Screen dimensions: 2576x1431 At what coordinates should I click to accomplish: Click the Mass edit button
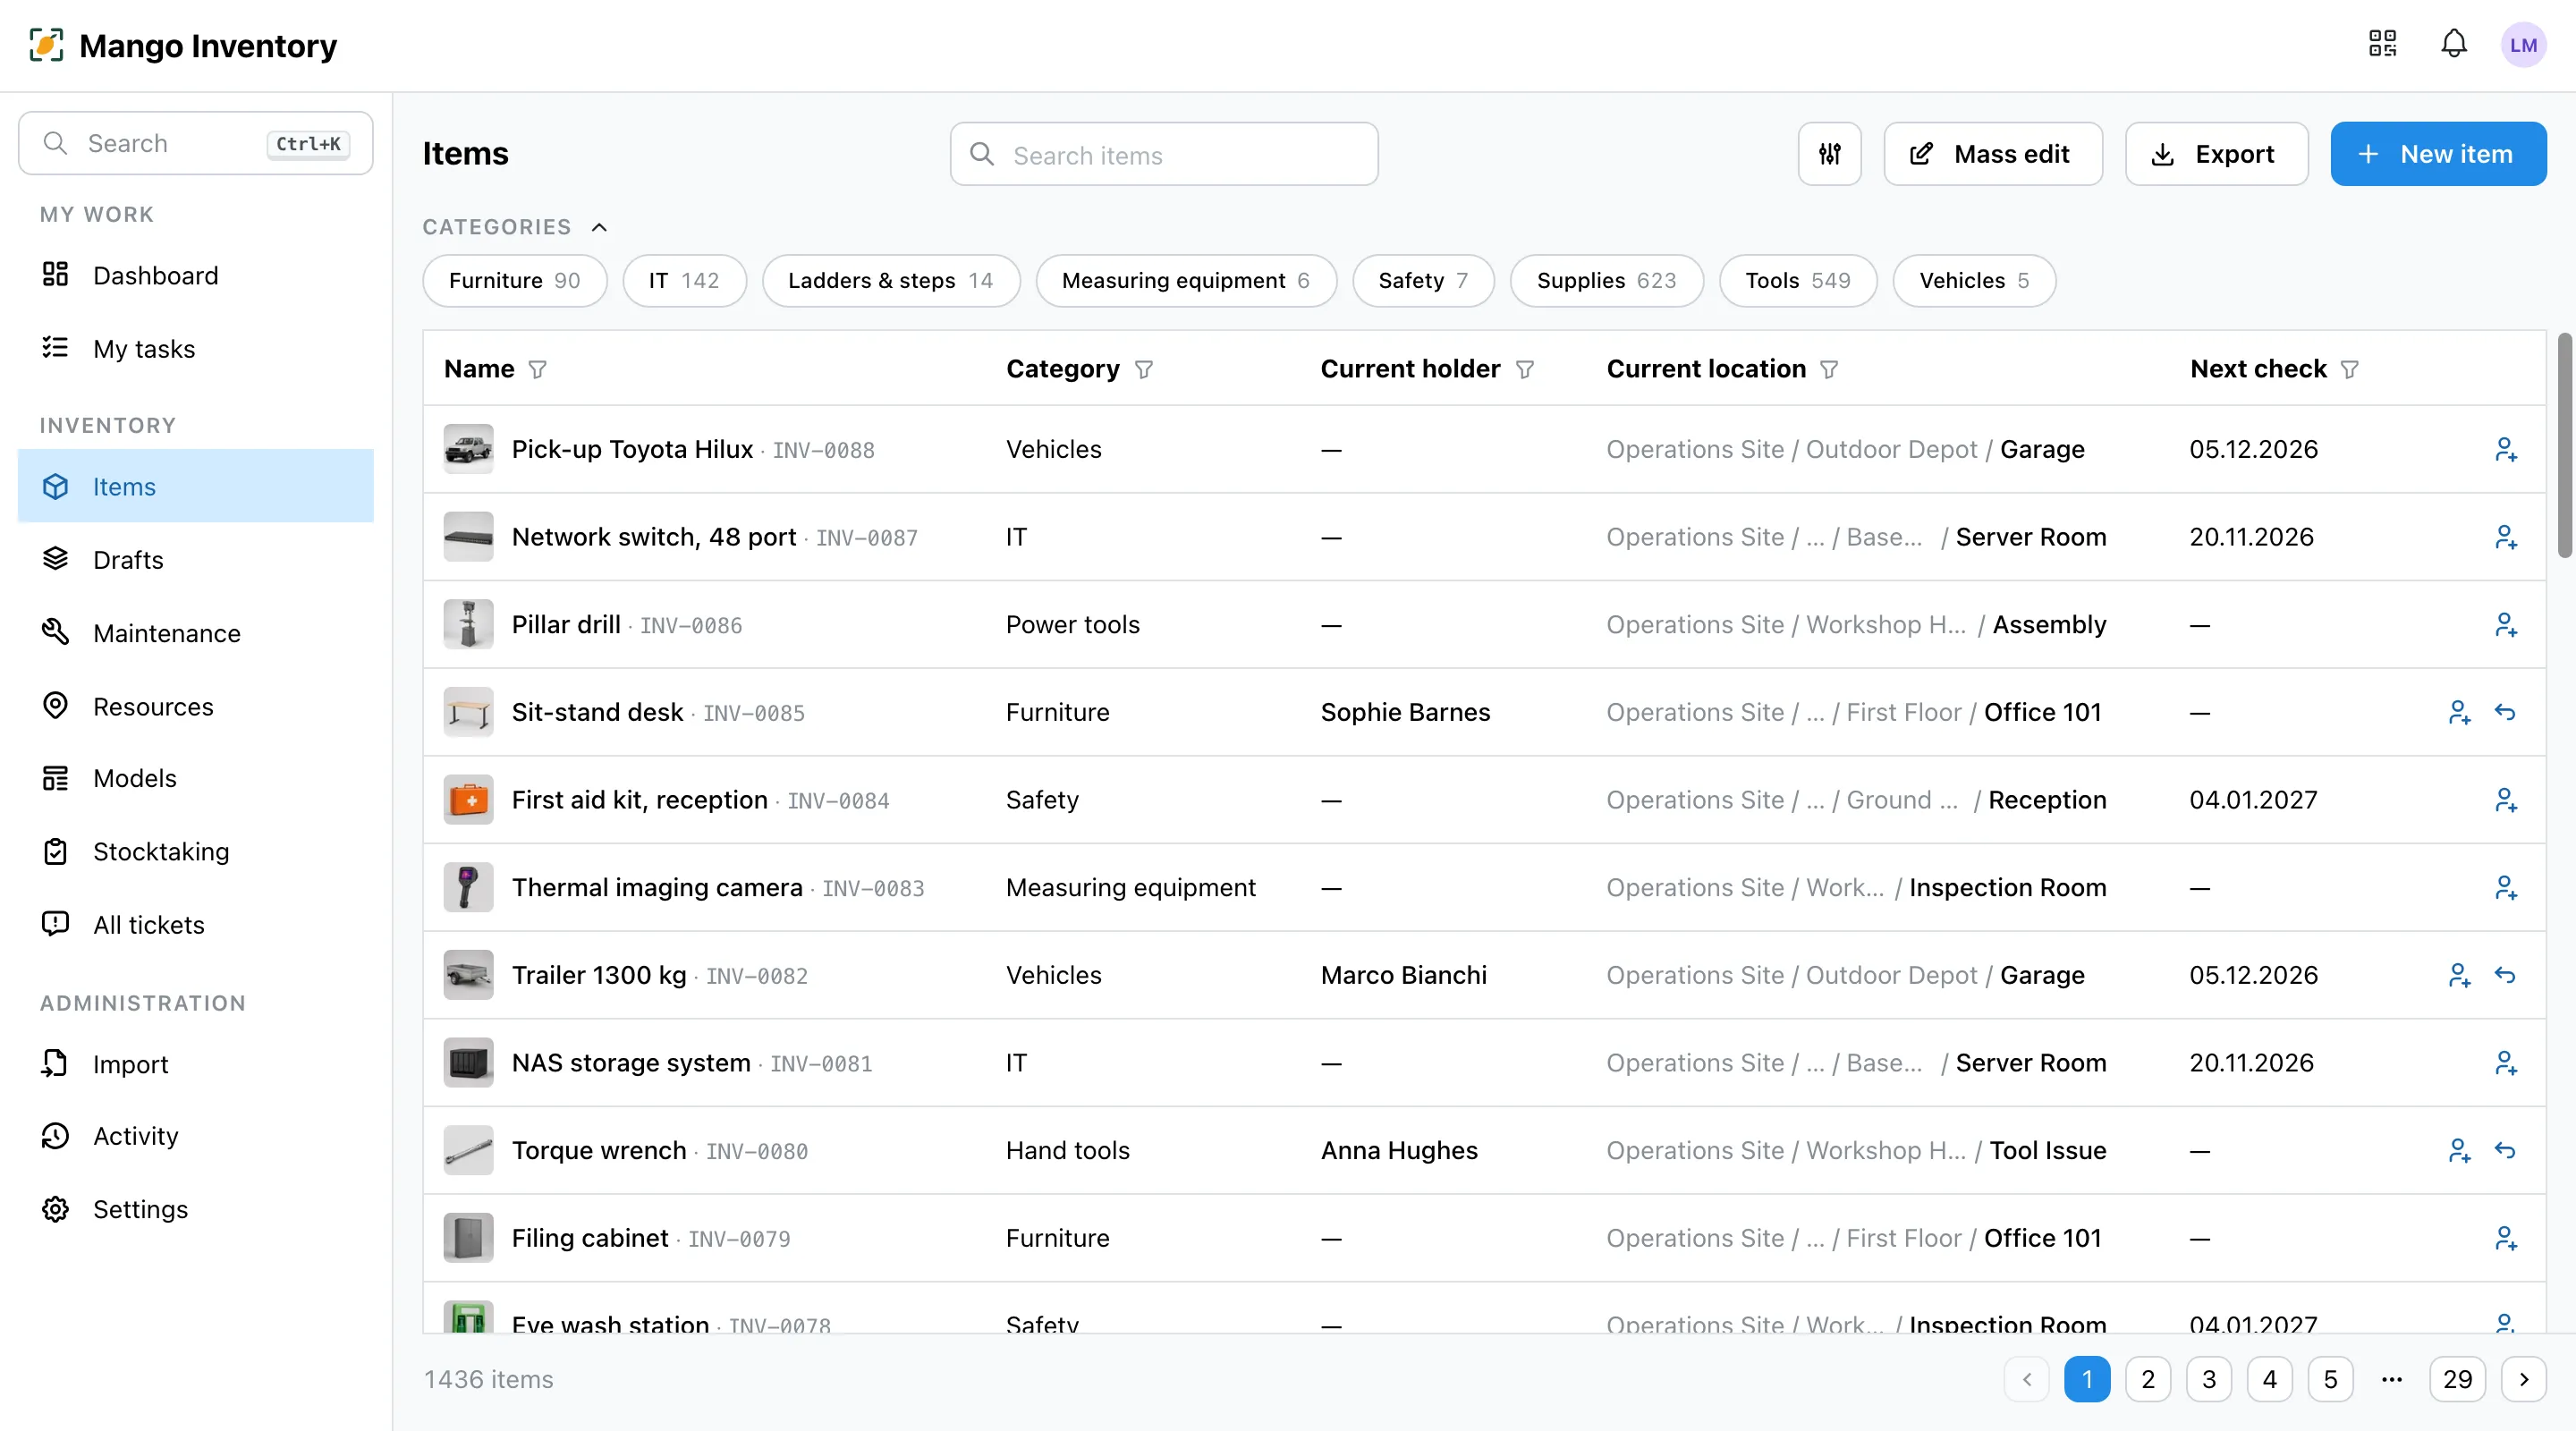point(1992,154)
